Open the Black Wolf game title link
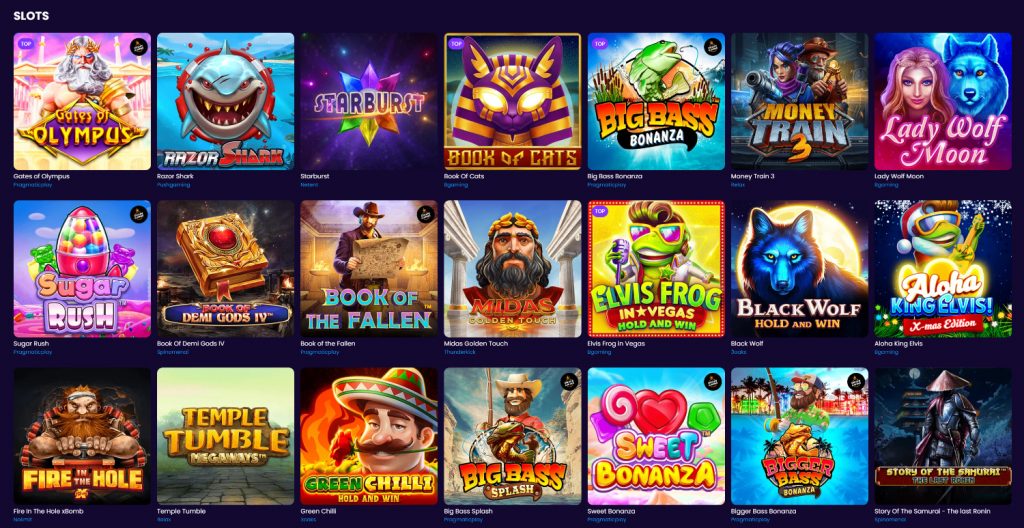This screenshot has width=1024, height=528. click(744, 344)
